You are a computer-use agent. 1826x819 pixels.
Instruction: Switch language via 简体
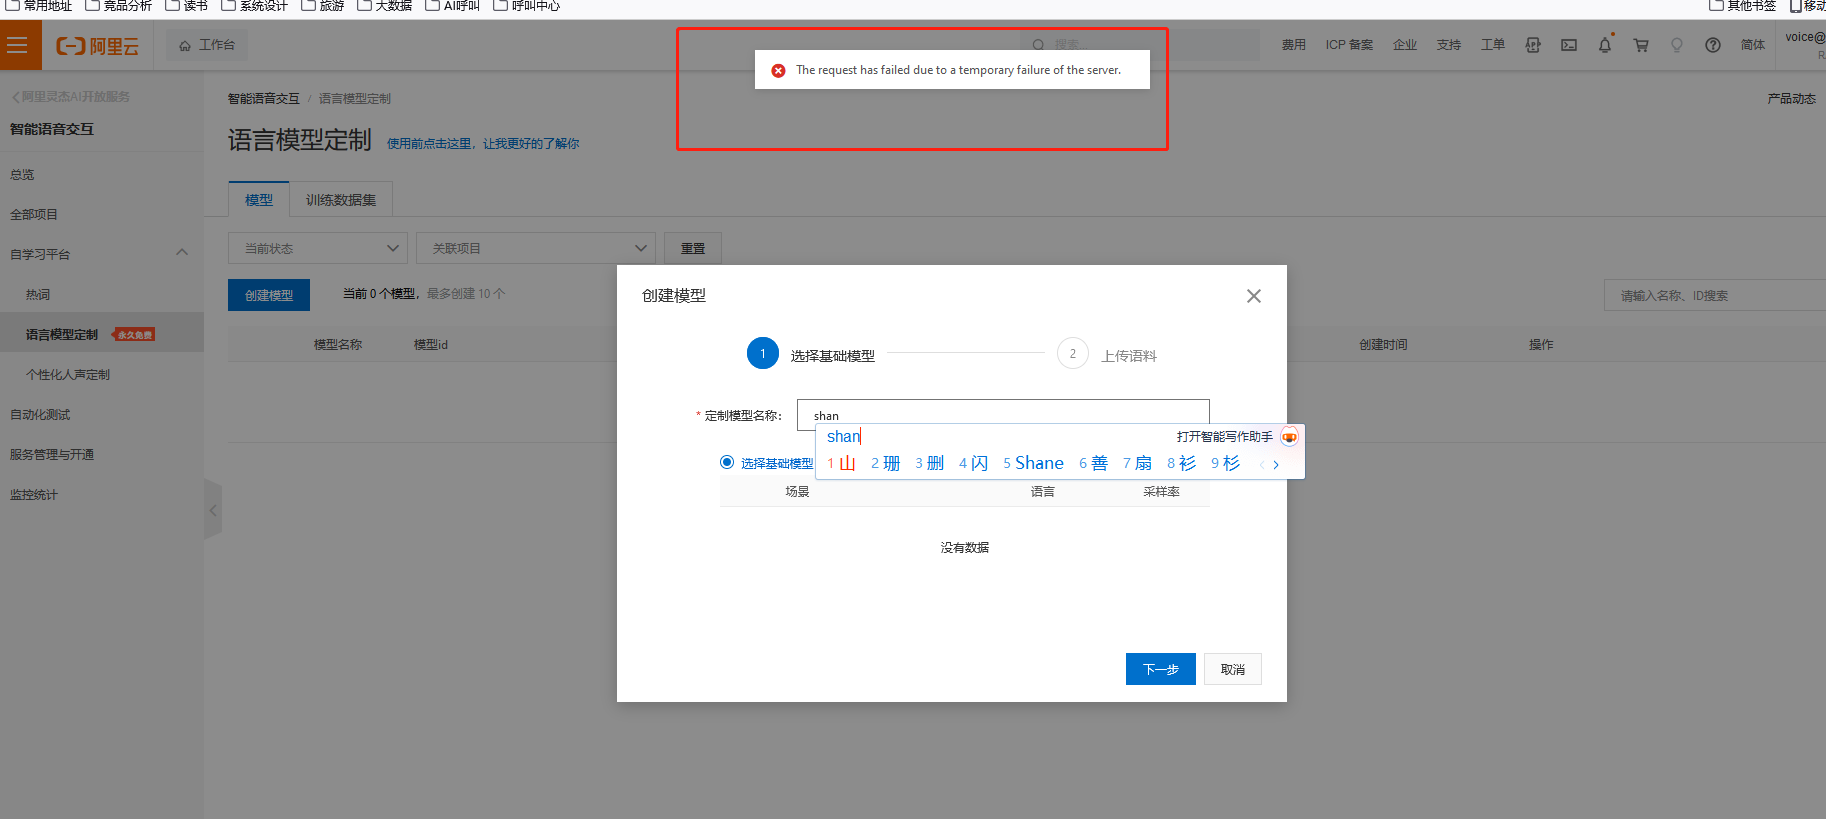click(x=1753, y=45)
